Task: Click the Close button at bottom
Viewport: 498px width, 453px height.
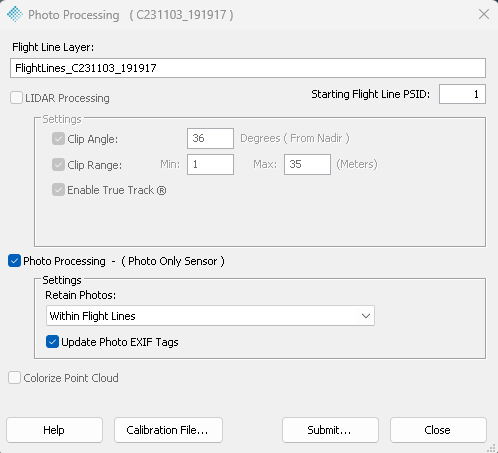Action: click(438, 430)
